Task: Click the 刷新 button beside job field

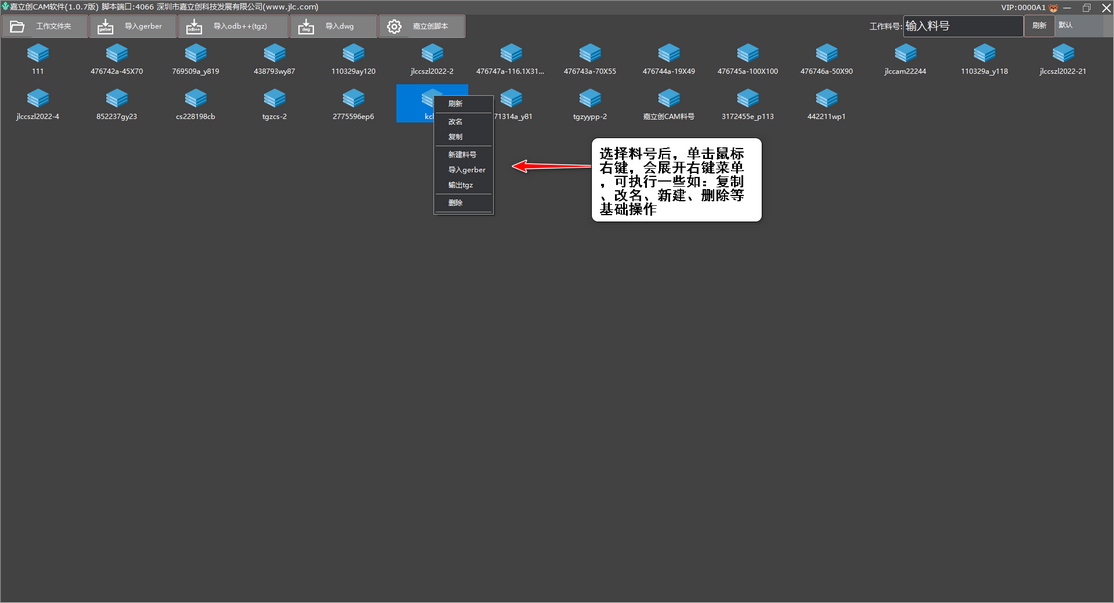Action: click(1039, 26)
